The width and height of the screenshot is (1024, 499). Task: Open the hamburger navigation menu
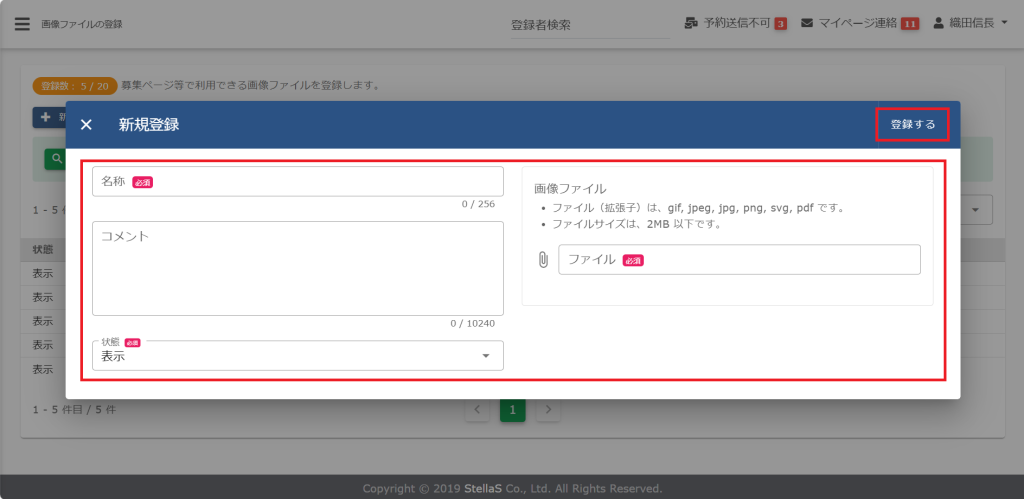[x=22, y=24]
